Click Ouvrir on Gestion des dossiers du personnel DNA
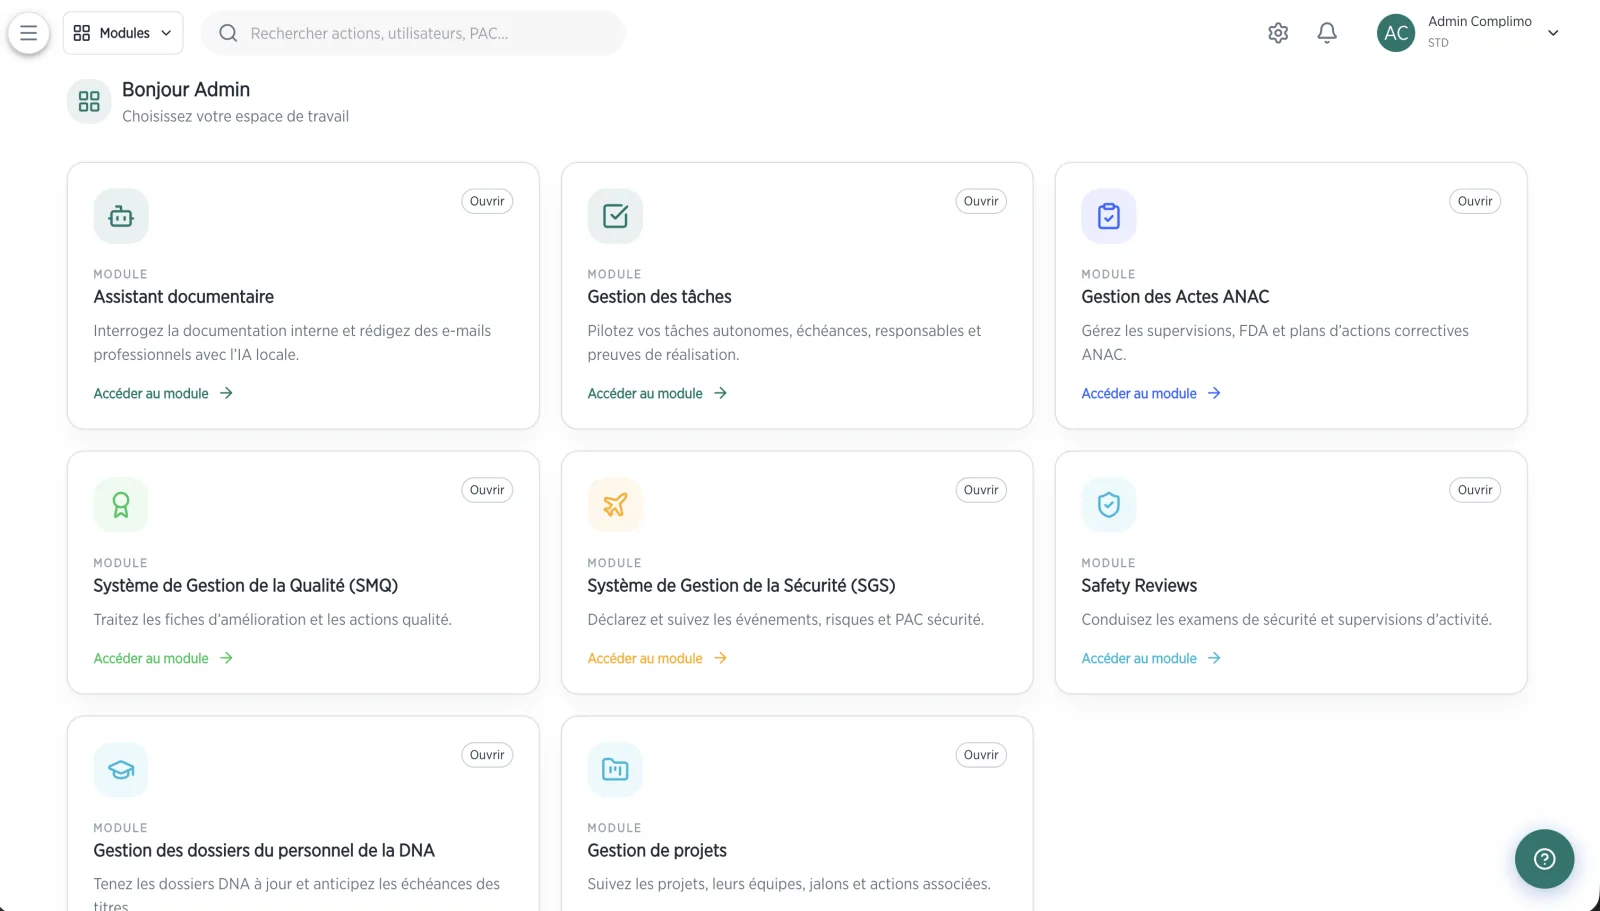This screenshot has height=911, width=1600. coord(487,755)
